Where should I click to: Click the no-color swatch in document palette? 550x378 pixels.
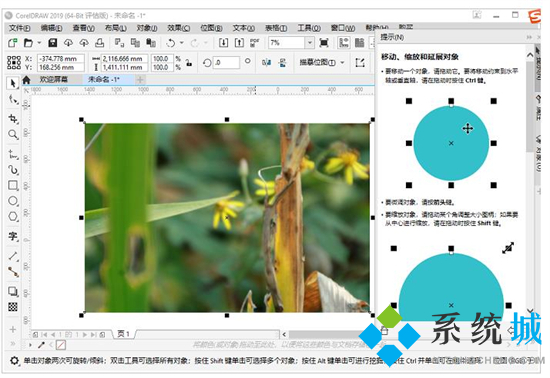pos(61,345)
